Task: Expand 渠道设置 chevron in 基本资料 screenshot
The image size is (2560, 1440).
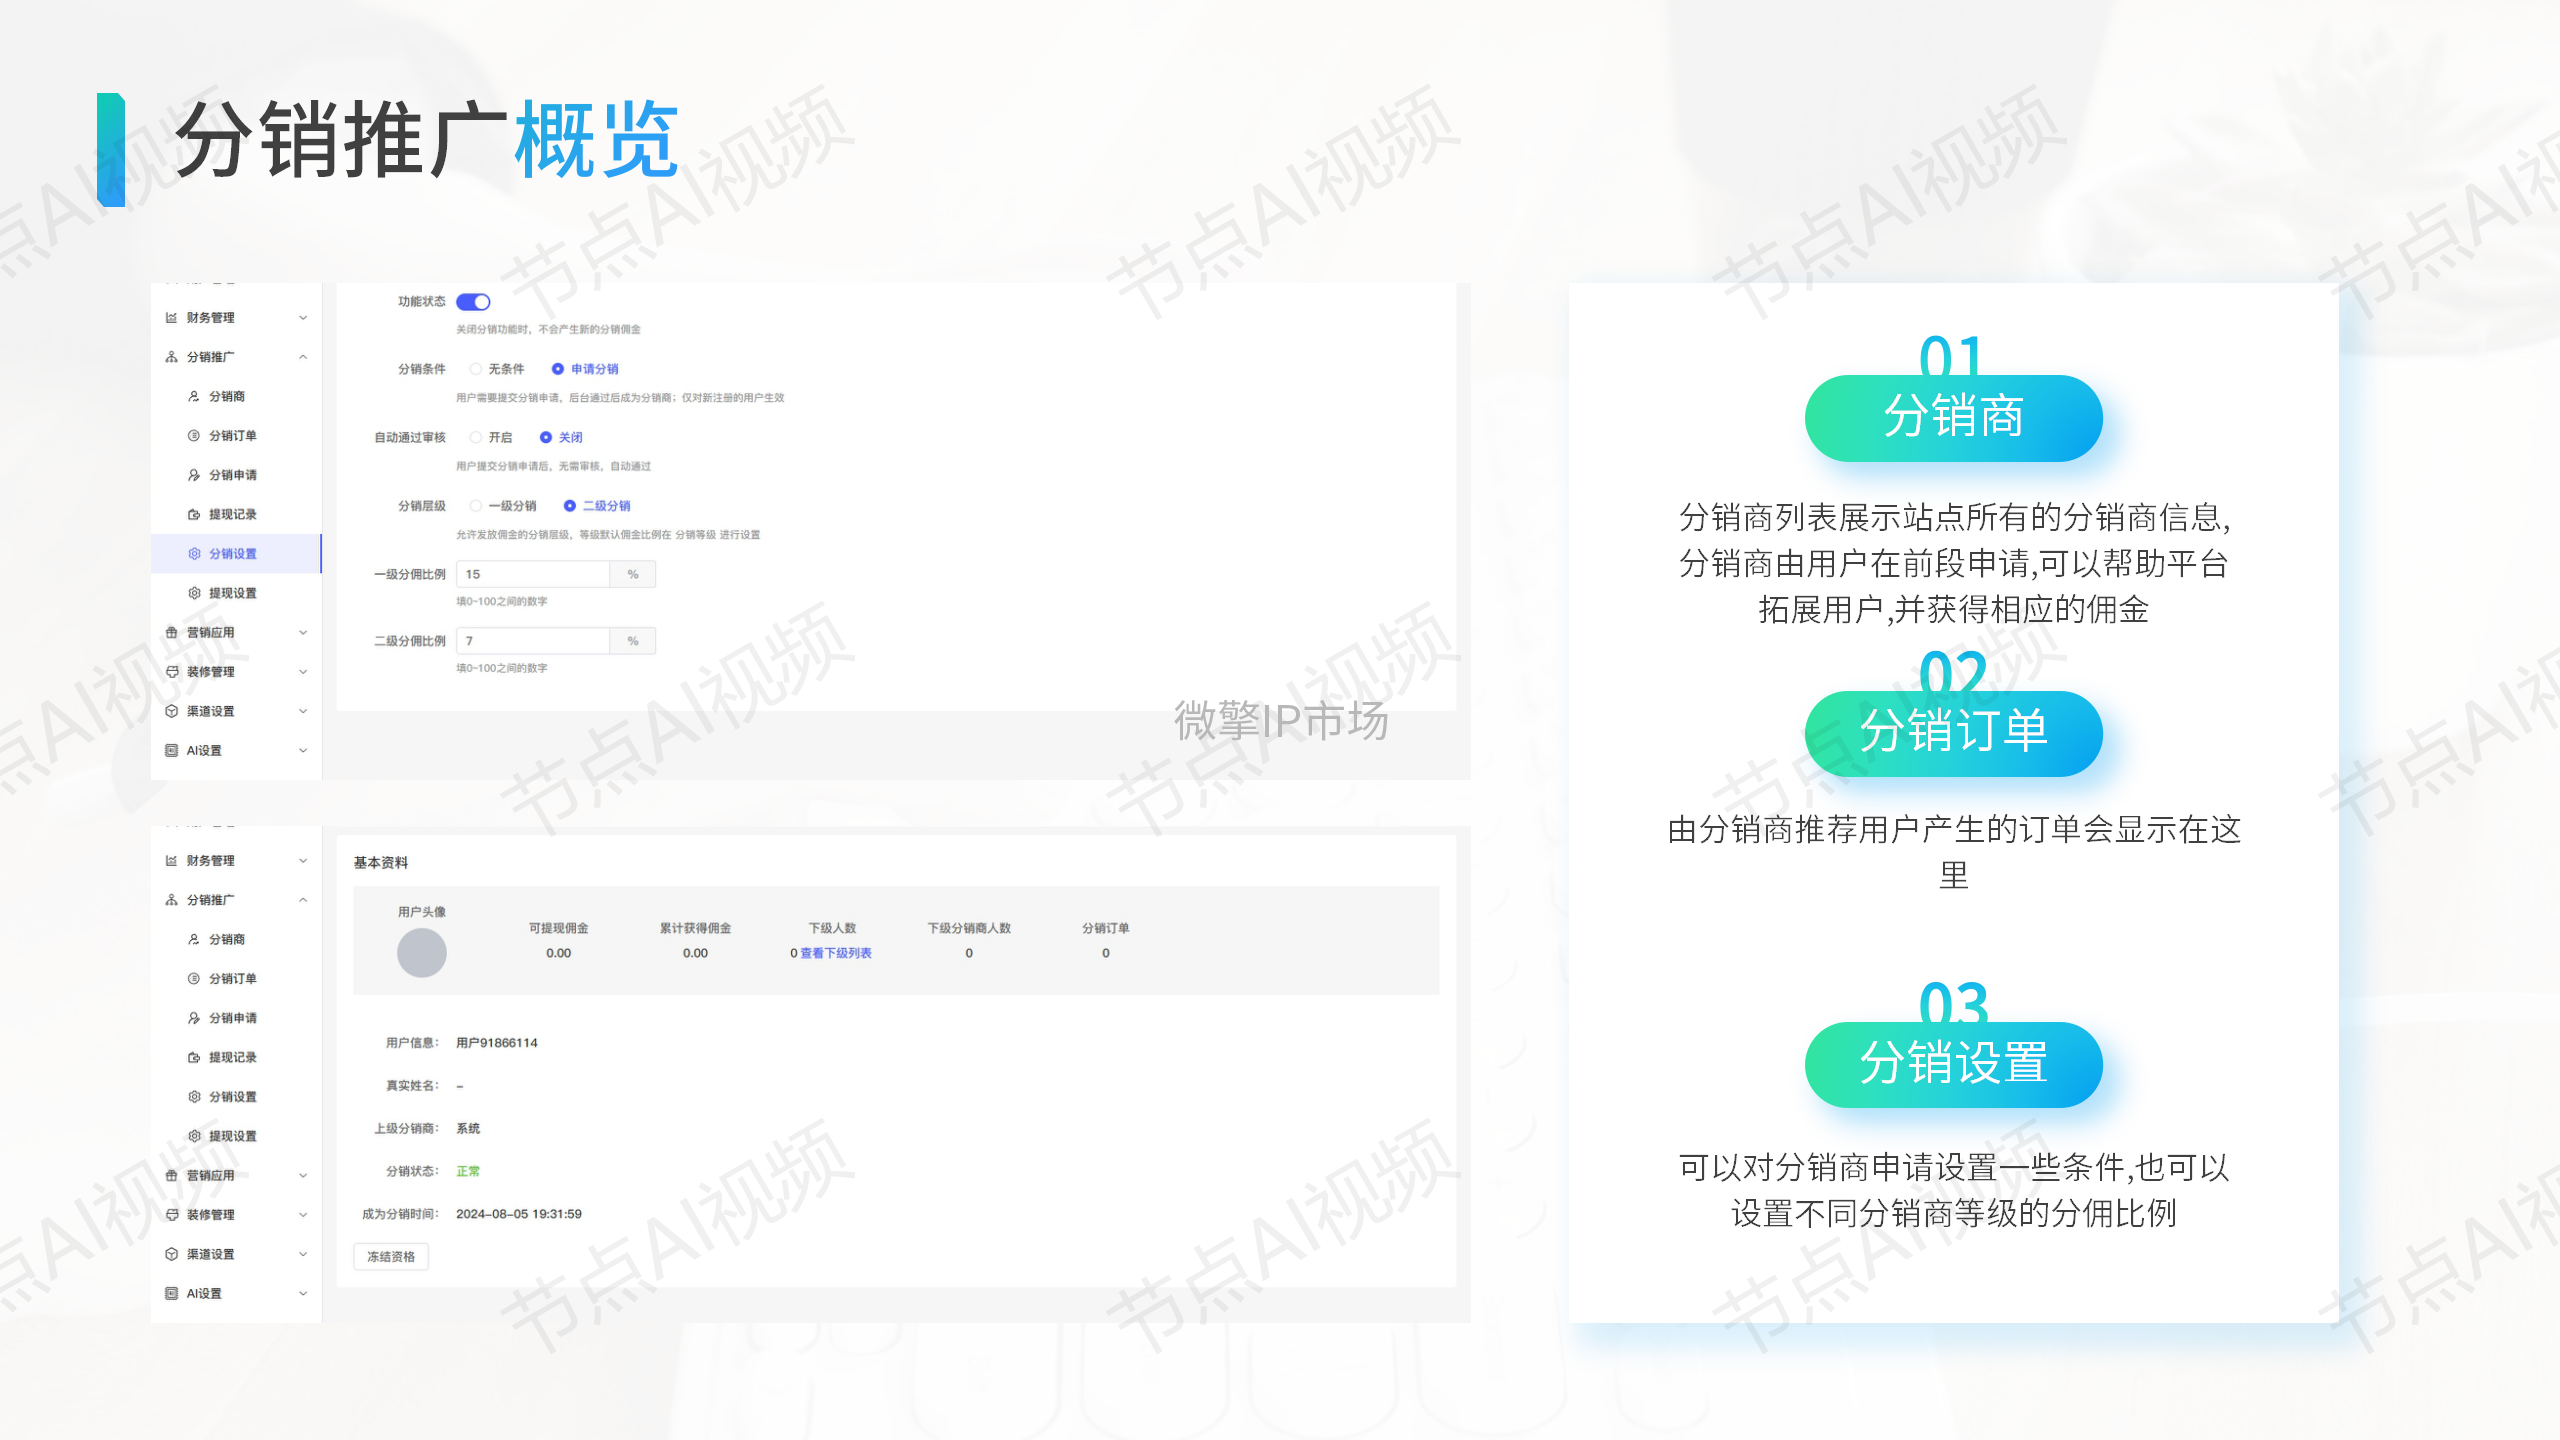Action: 303,1254
